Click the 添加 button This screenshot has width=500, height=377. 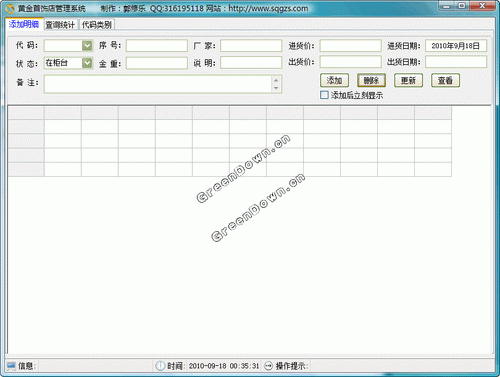click(334, 80)
